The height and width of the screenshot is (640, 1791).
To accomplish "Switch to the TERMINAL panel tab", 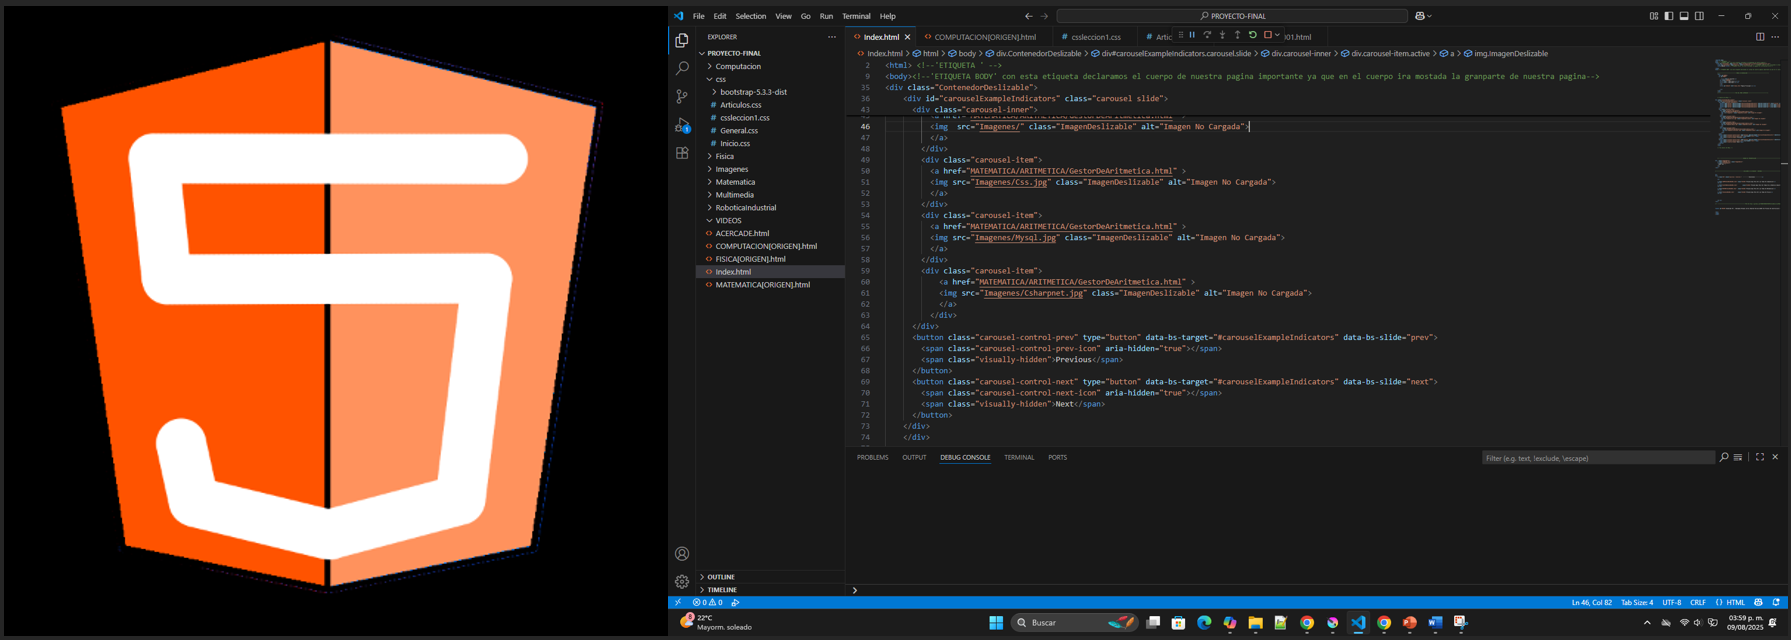I will pyautogui.click(x=1019, y=458).
